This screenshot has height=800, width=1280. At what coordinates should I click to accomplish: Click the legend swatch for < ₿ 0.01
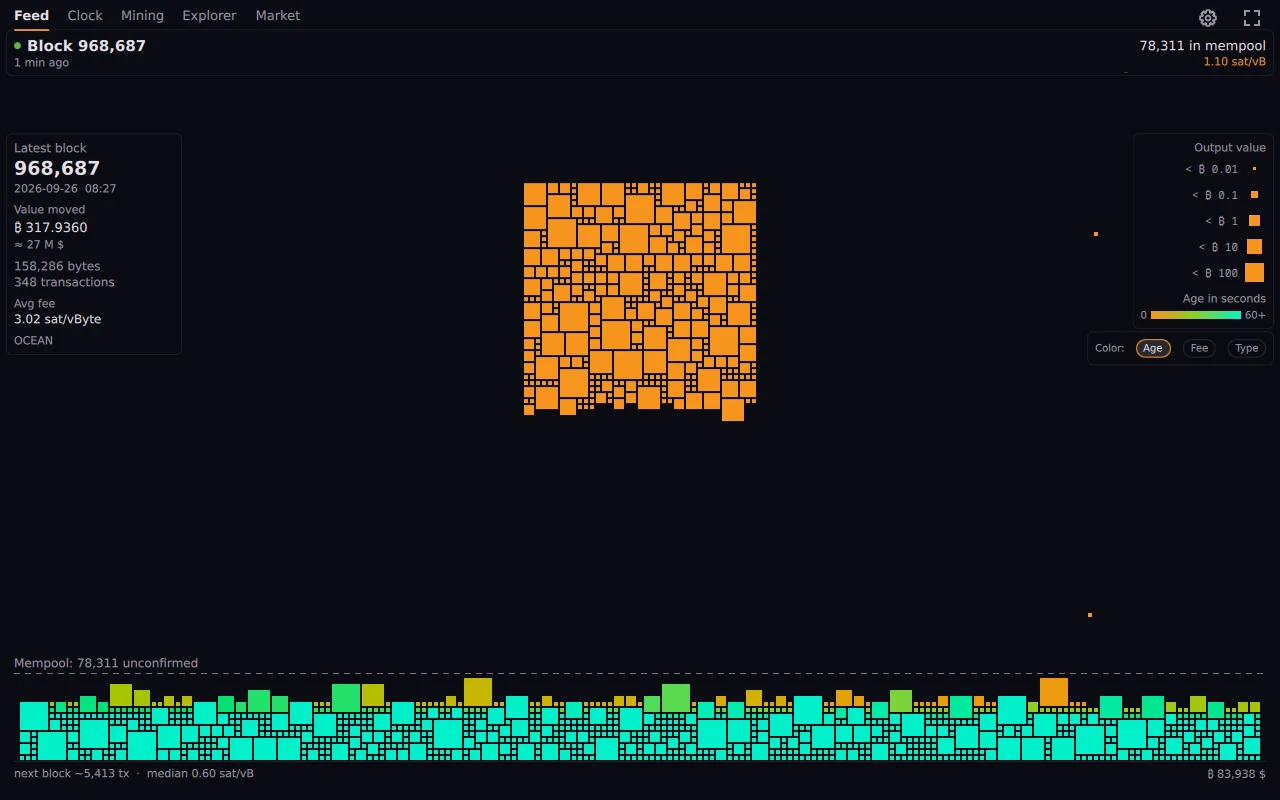(1254, 169)
